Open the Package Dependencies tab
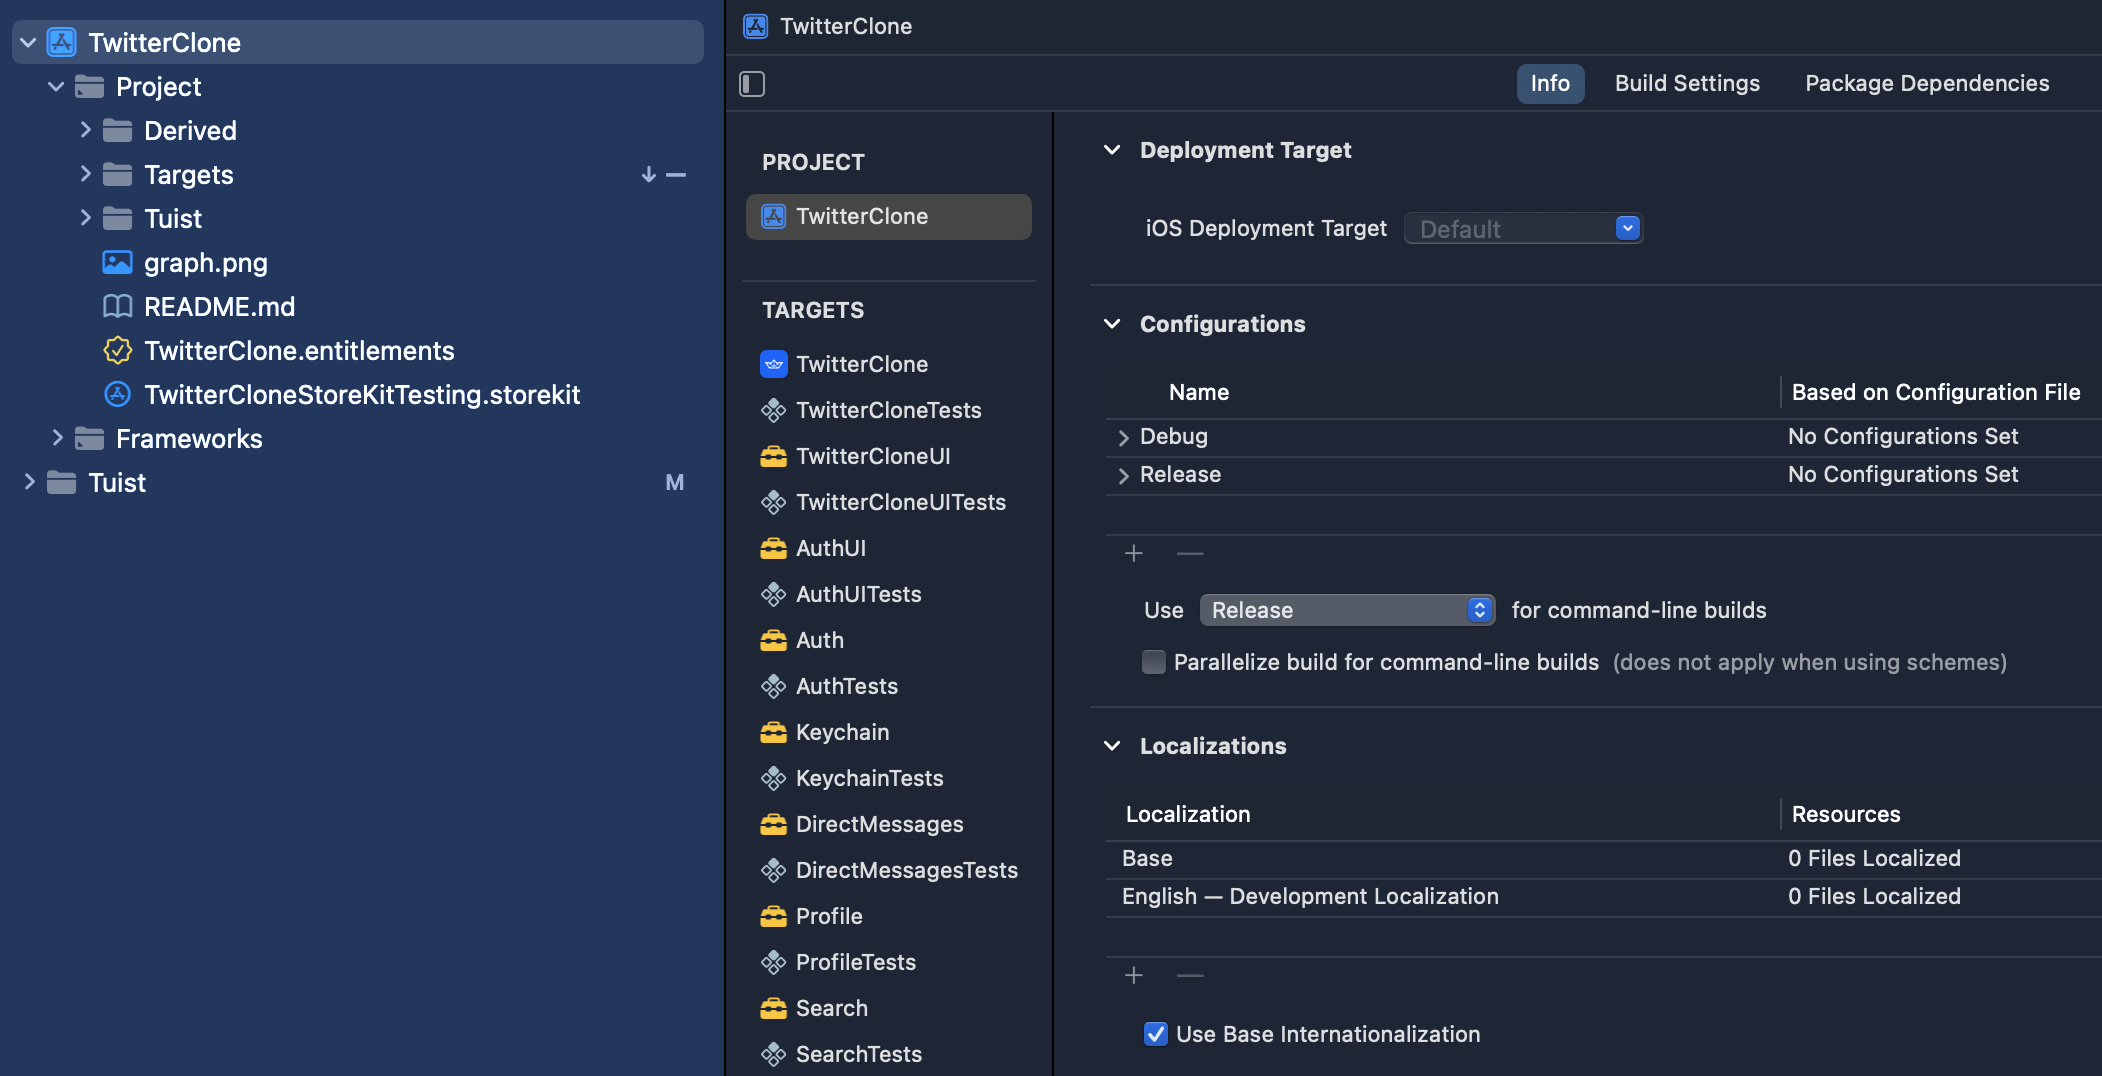The width and height of the screenshot is (2102, 1076). 1926,84
